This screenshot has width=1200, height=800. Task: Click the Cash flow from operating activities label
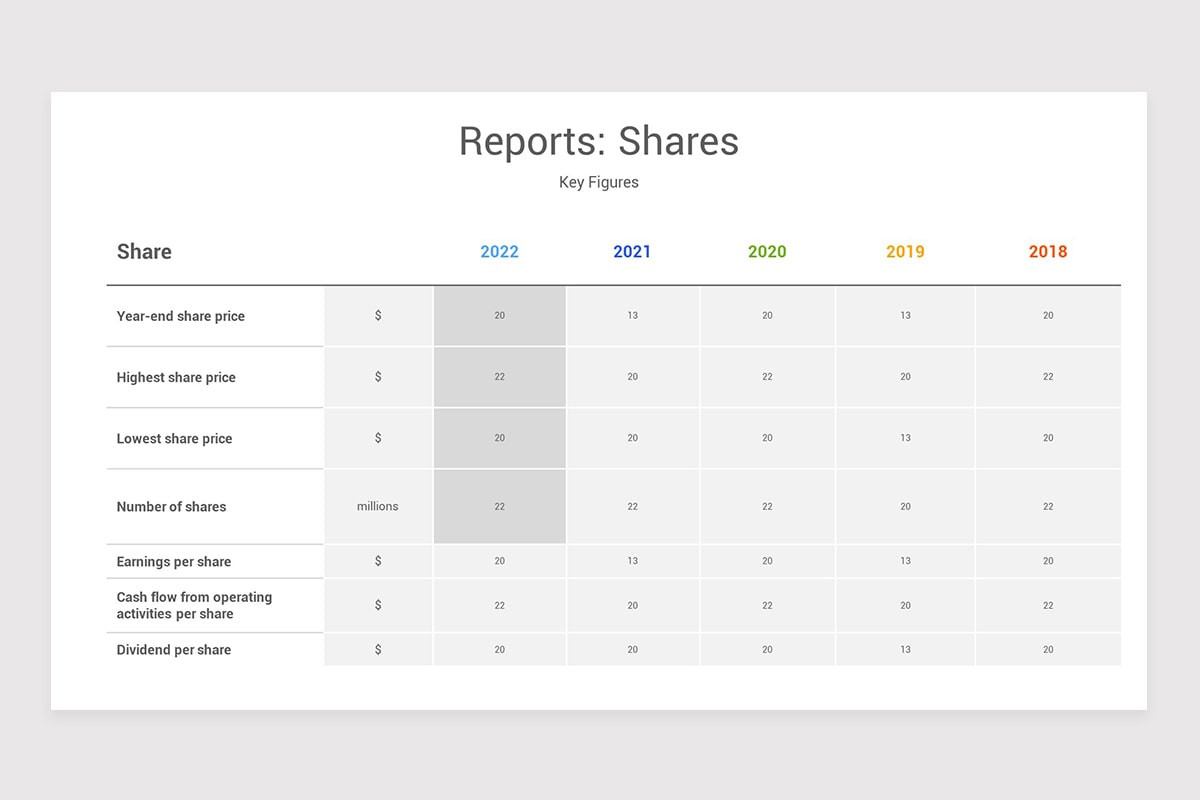(x=193, y=605)
